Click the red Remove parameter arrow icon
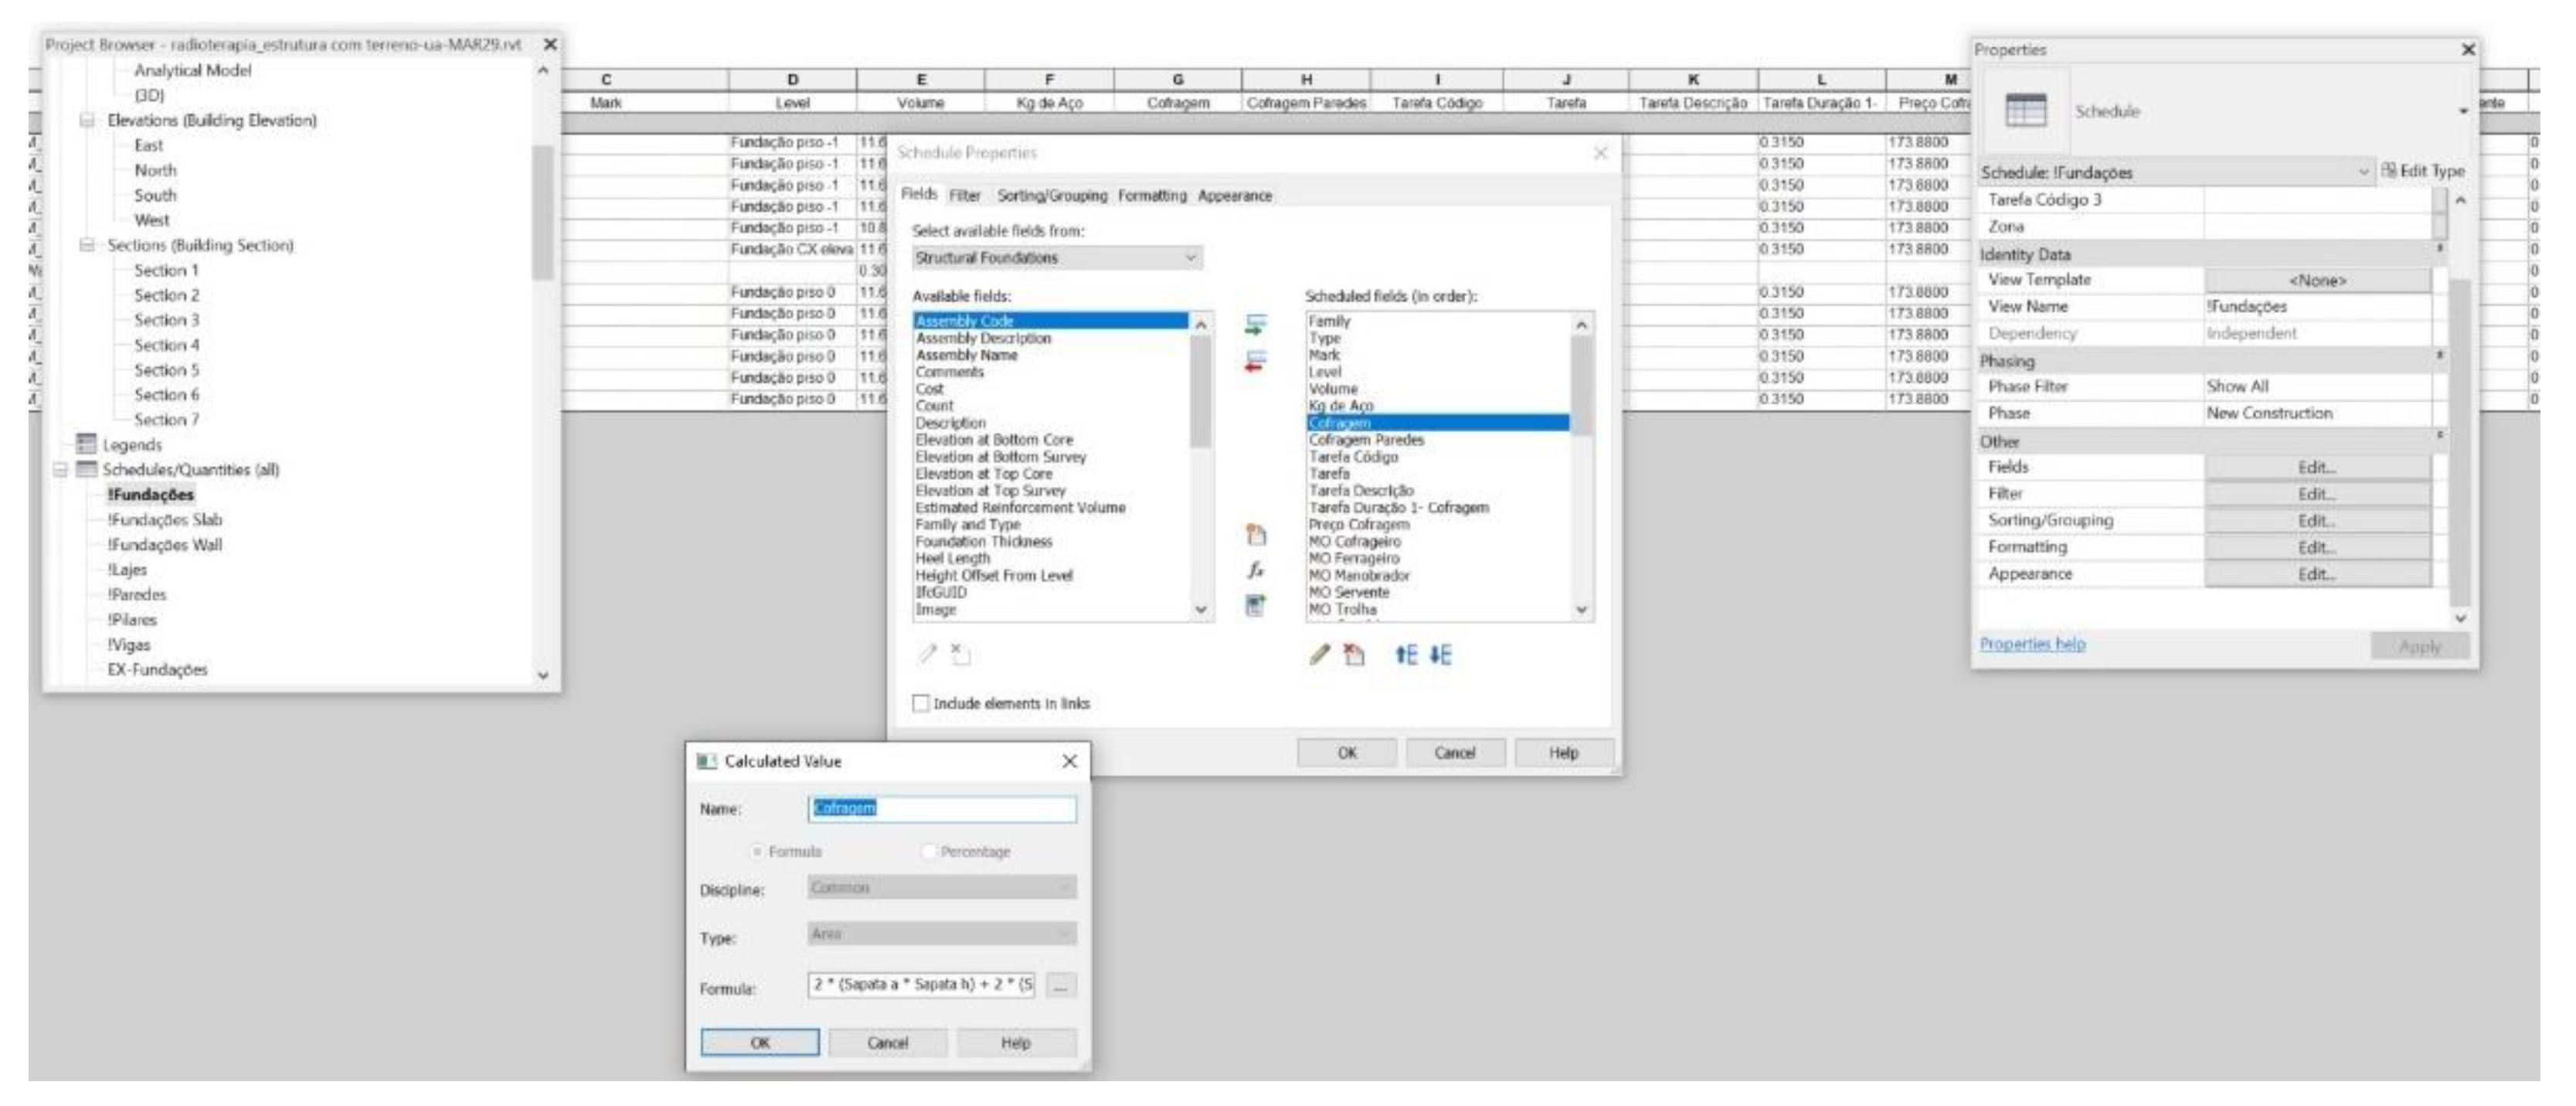 [1255, 362]
